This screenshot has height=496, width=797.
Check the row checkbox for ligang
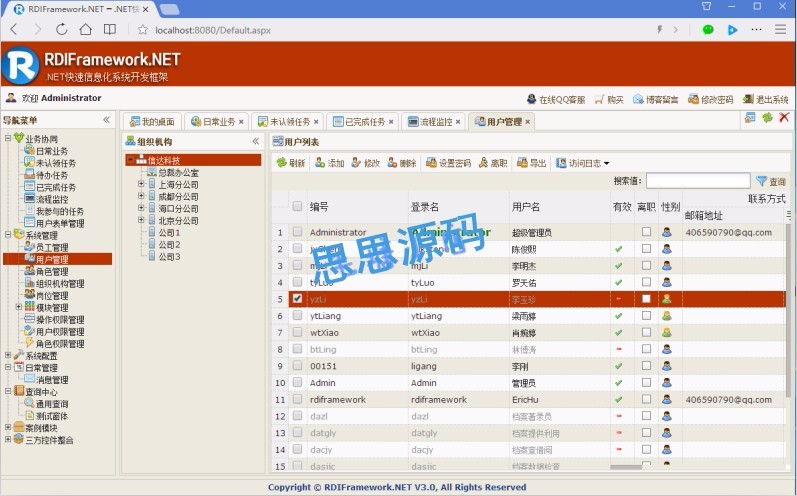(x=297, y=365)
